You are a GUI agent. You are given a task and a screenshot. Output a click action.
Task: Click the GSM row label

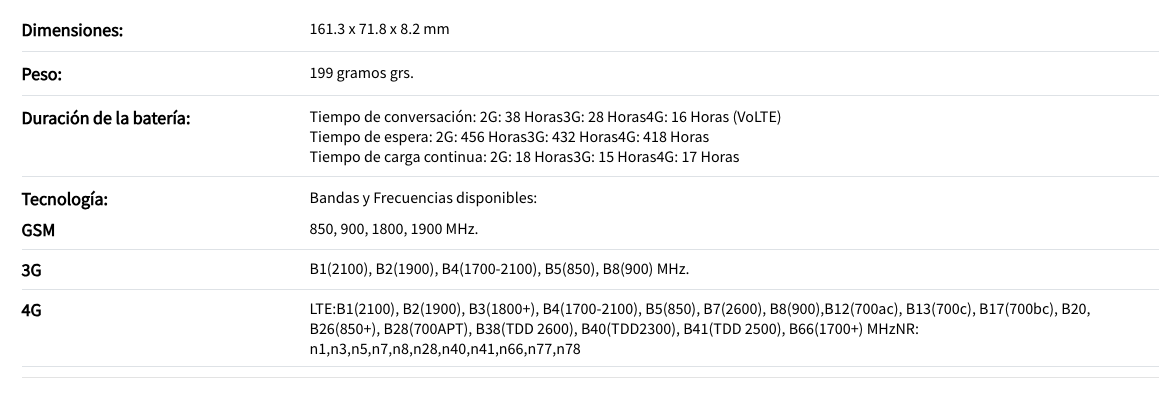pos(38,230)
